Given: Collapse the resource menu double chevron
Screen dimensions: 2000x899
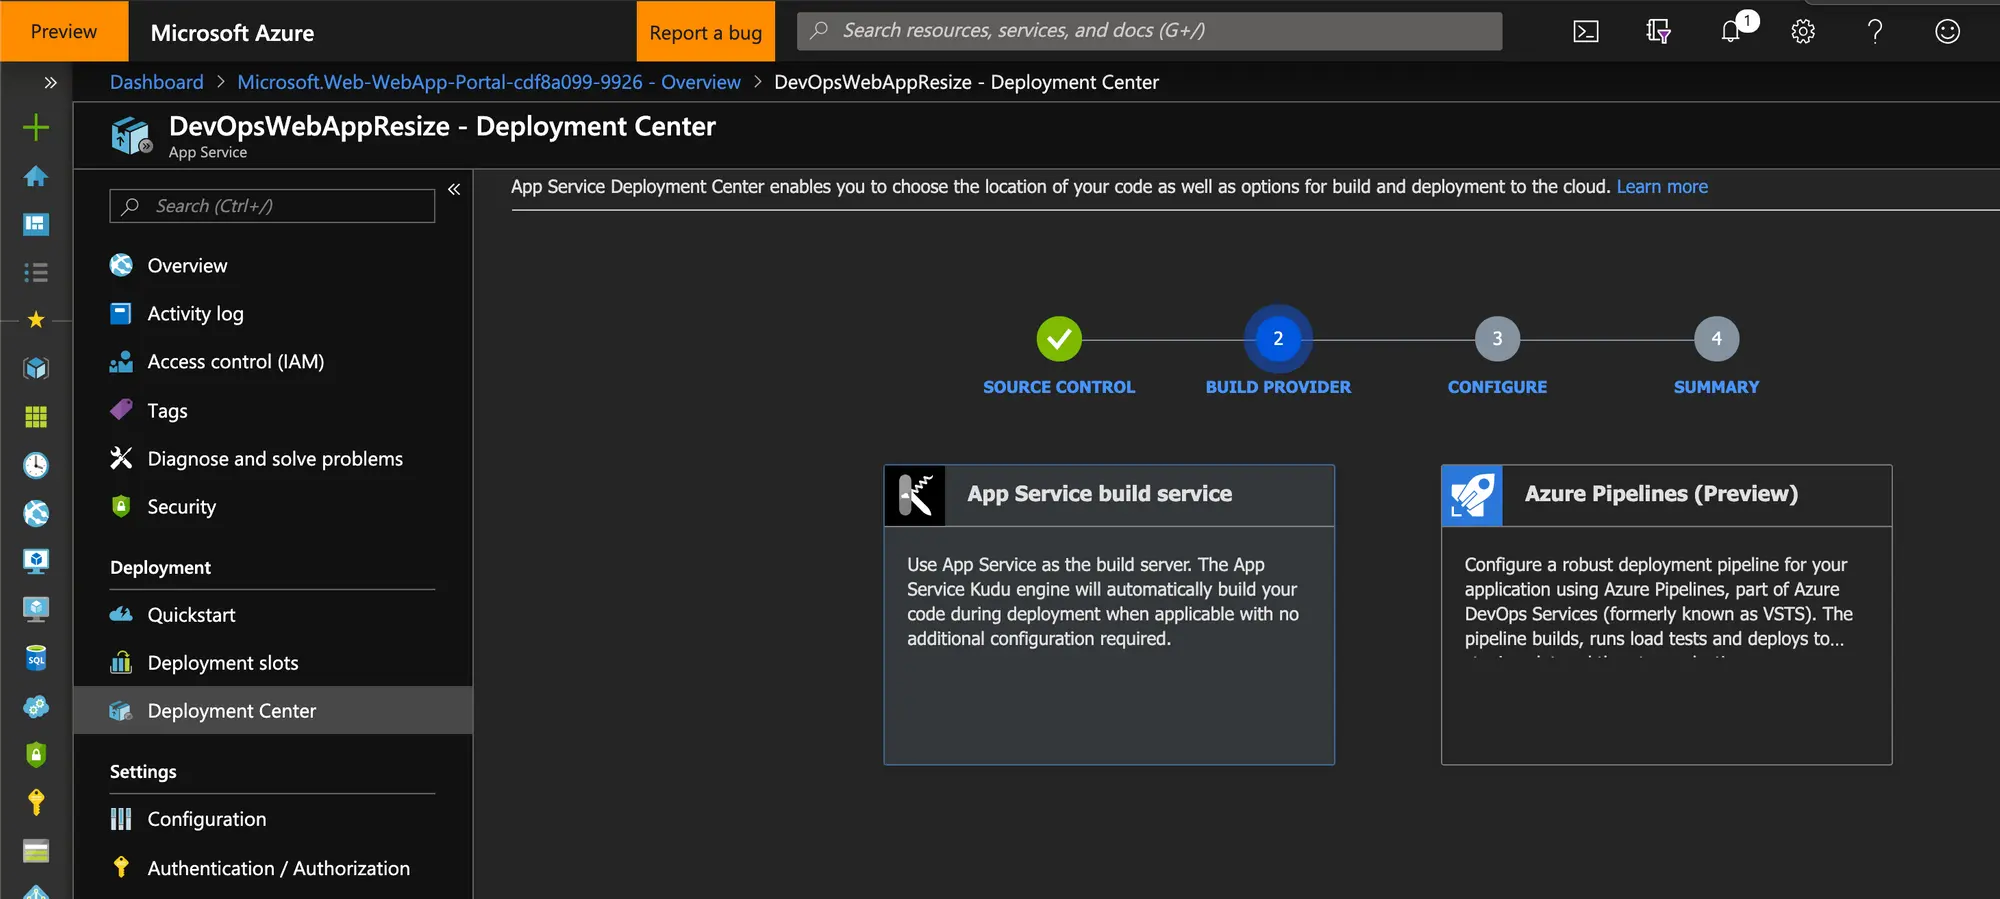Looking at the screenshot, I should 454,189.
